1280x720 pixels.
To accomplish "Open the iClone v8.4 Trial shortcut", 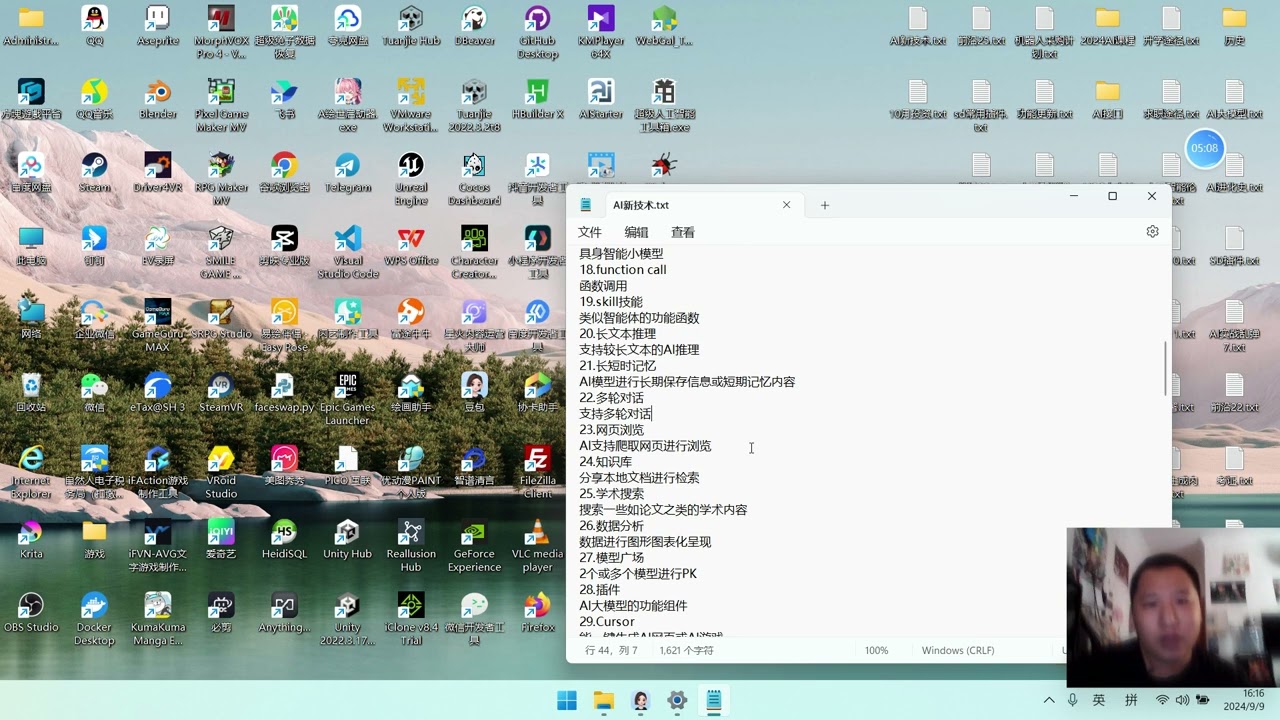I will pos(411,616).
